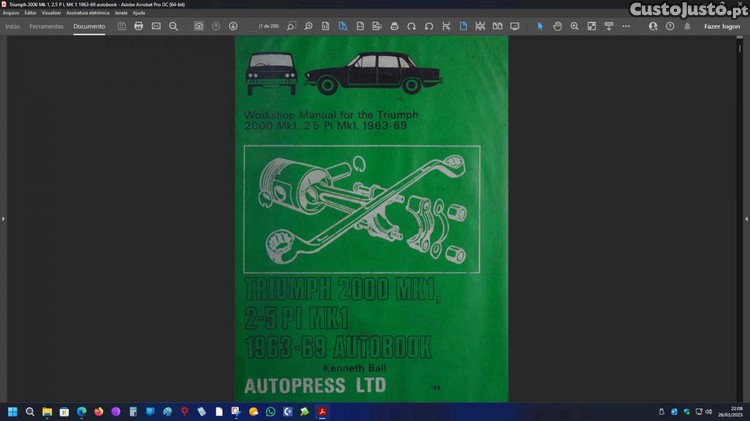This screenshot has height=421, width=750.
Task: Open the Windows Start menu
Action: pos(13,411)
